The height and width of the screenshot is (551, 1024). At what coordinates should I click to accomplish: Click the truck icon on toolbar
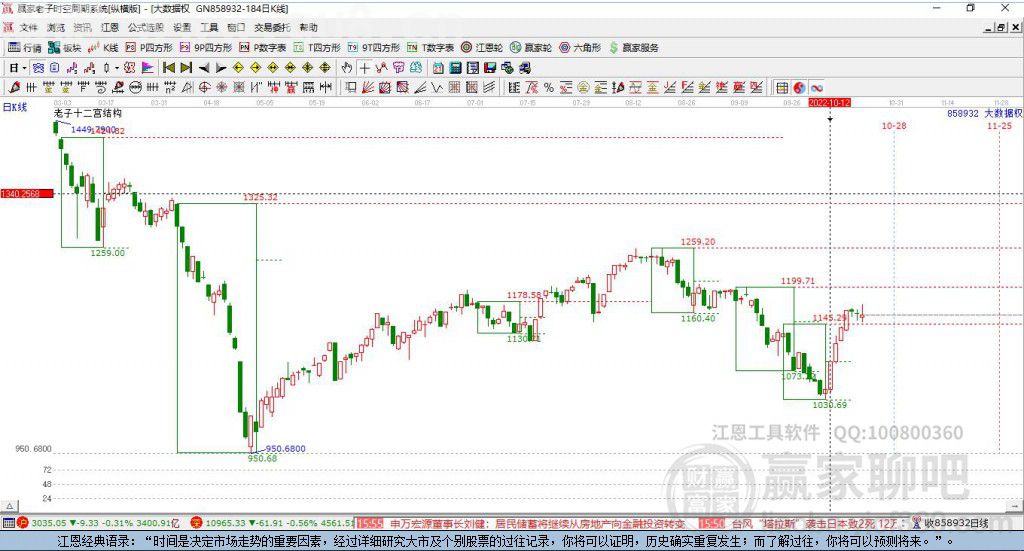click(x=525, y=68)
